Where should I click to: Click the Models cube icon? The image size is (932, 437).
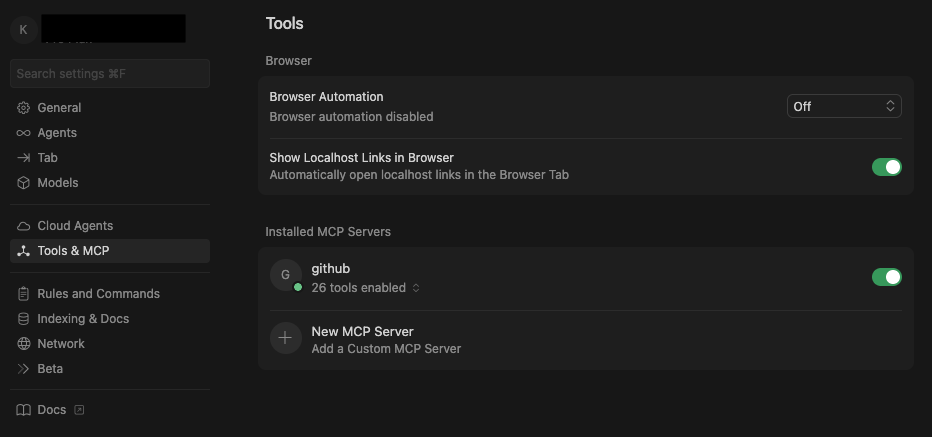coord(24,183)
